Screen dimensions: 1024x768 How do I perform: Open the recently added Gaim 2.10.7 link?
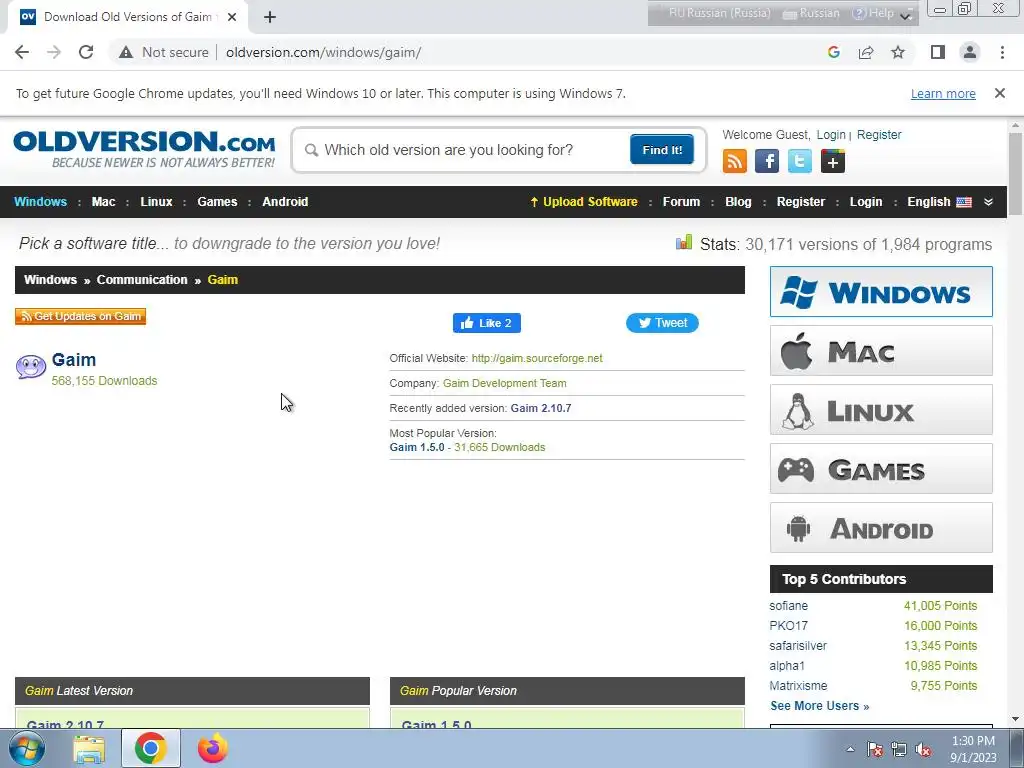point(541,408)
